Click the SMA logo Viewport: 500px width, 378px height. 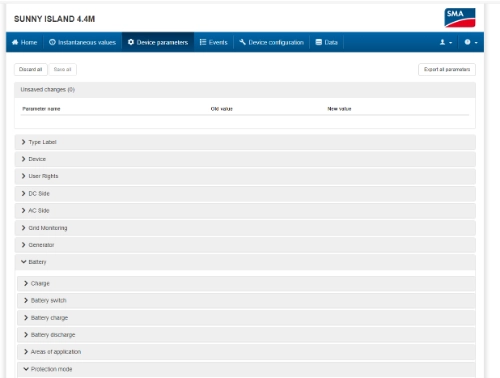[x=460, y=18]
